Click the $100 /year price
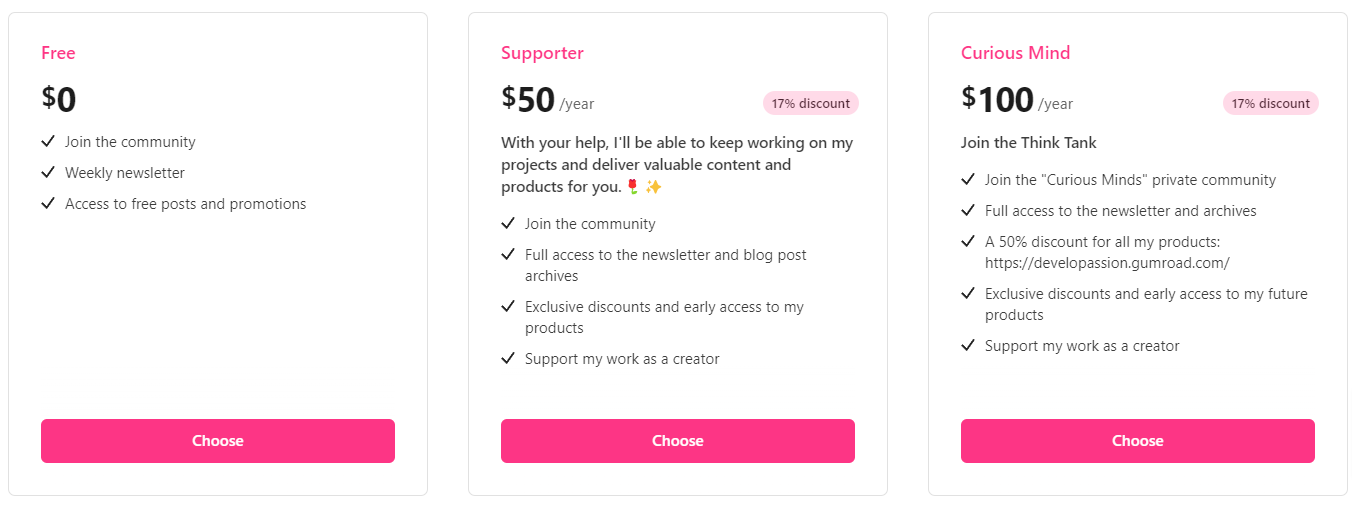1352x505 pixels. [1015, 100]
